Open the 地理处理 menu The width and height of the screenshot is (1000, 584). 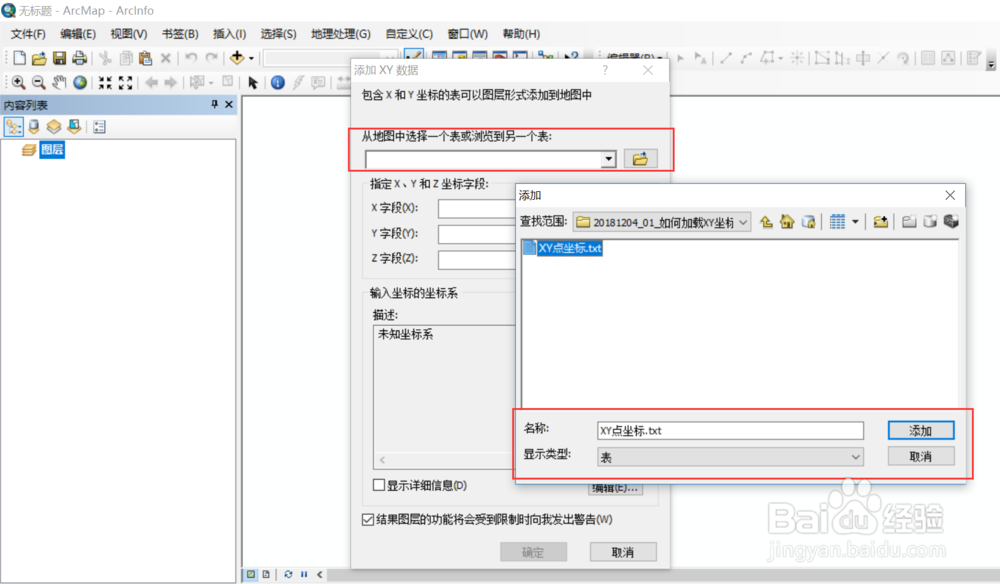(x=340, y=33)
